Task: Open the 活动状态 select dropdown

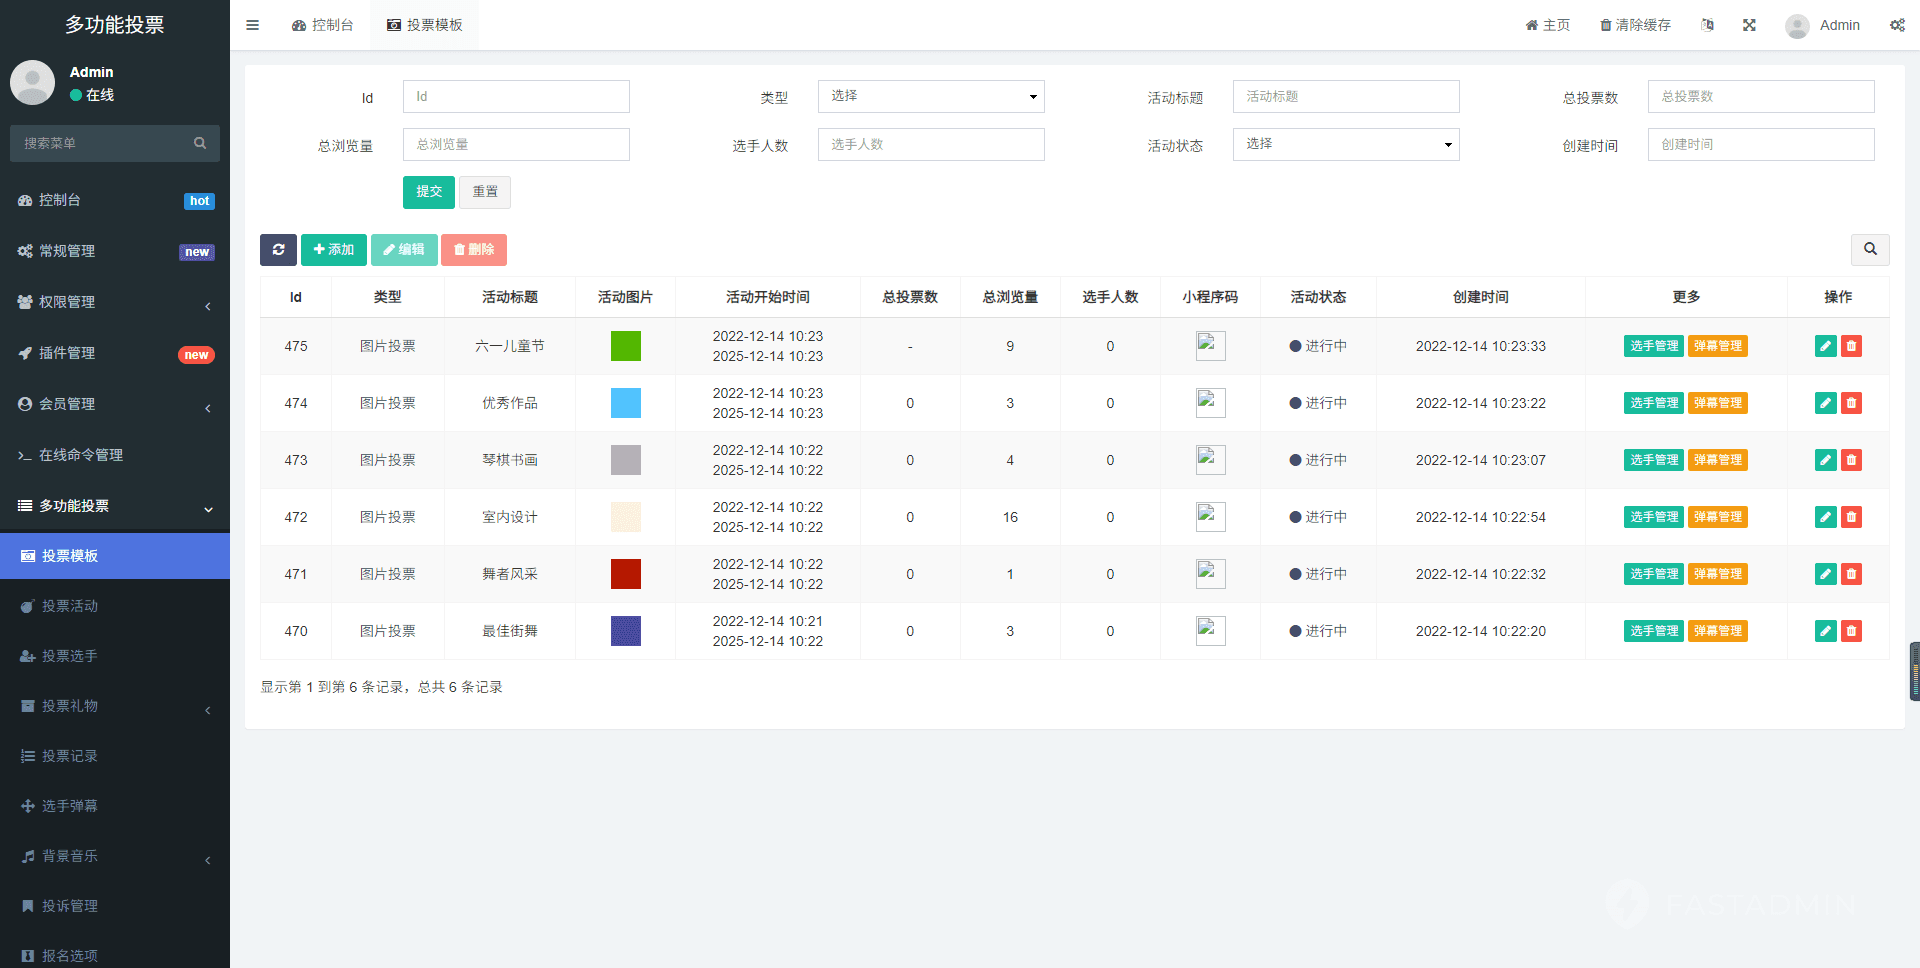Action: [x=1345, y=145]
